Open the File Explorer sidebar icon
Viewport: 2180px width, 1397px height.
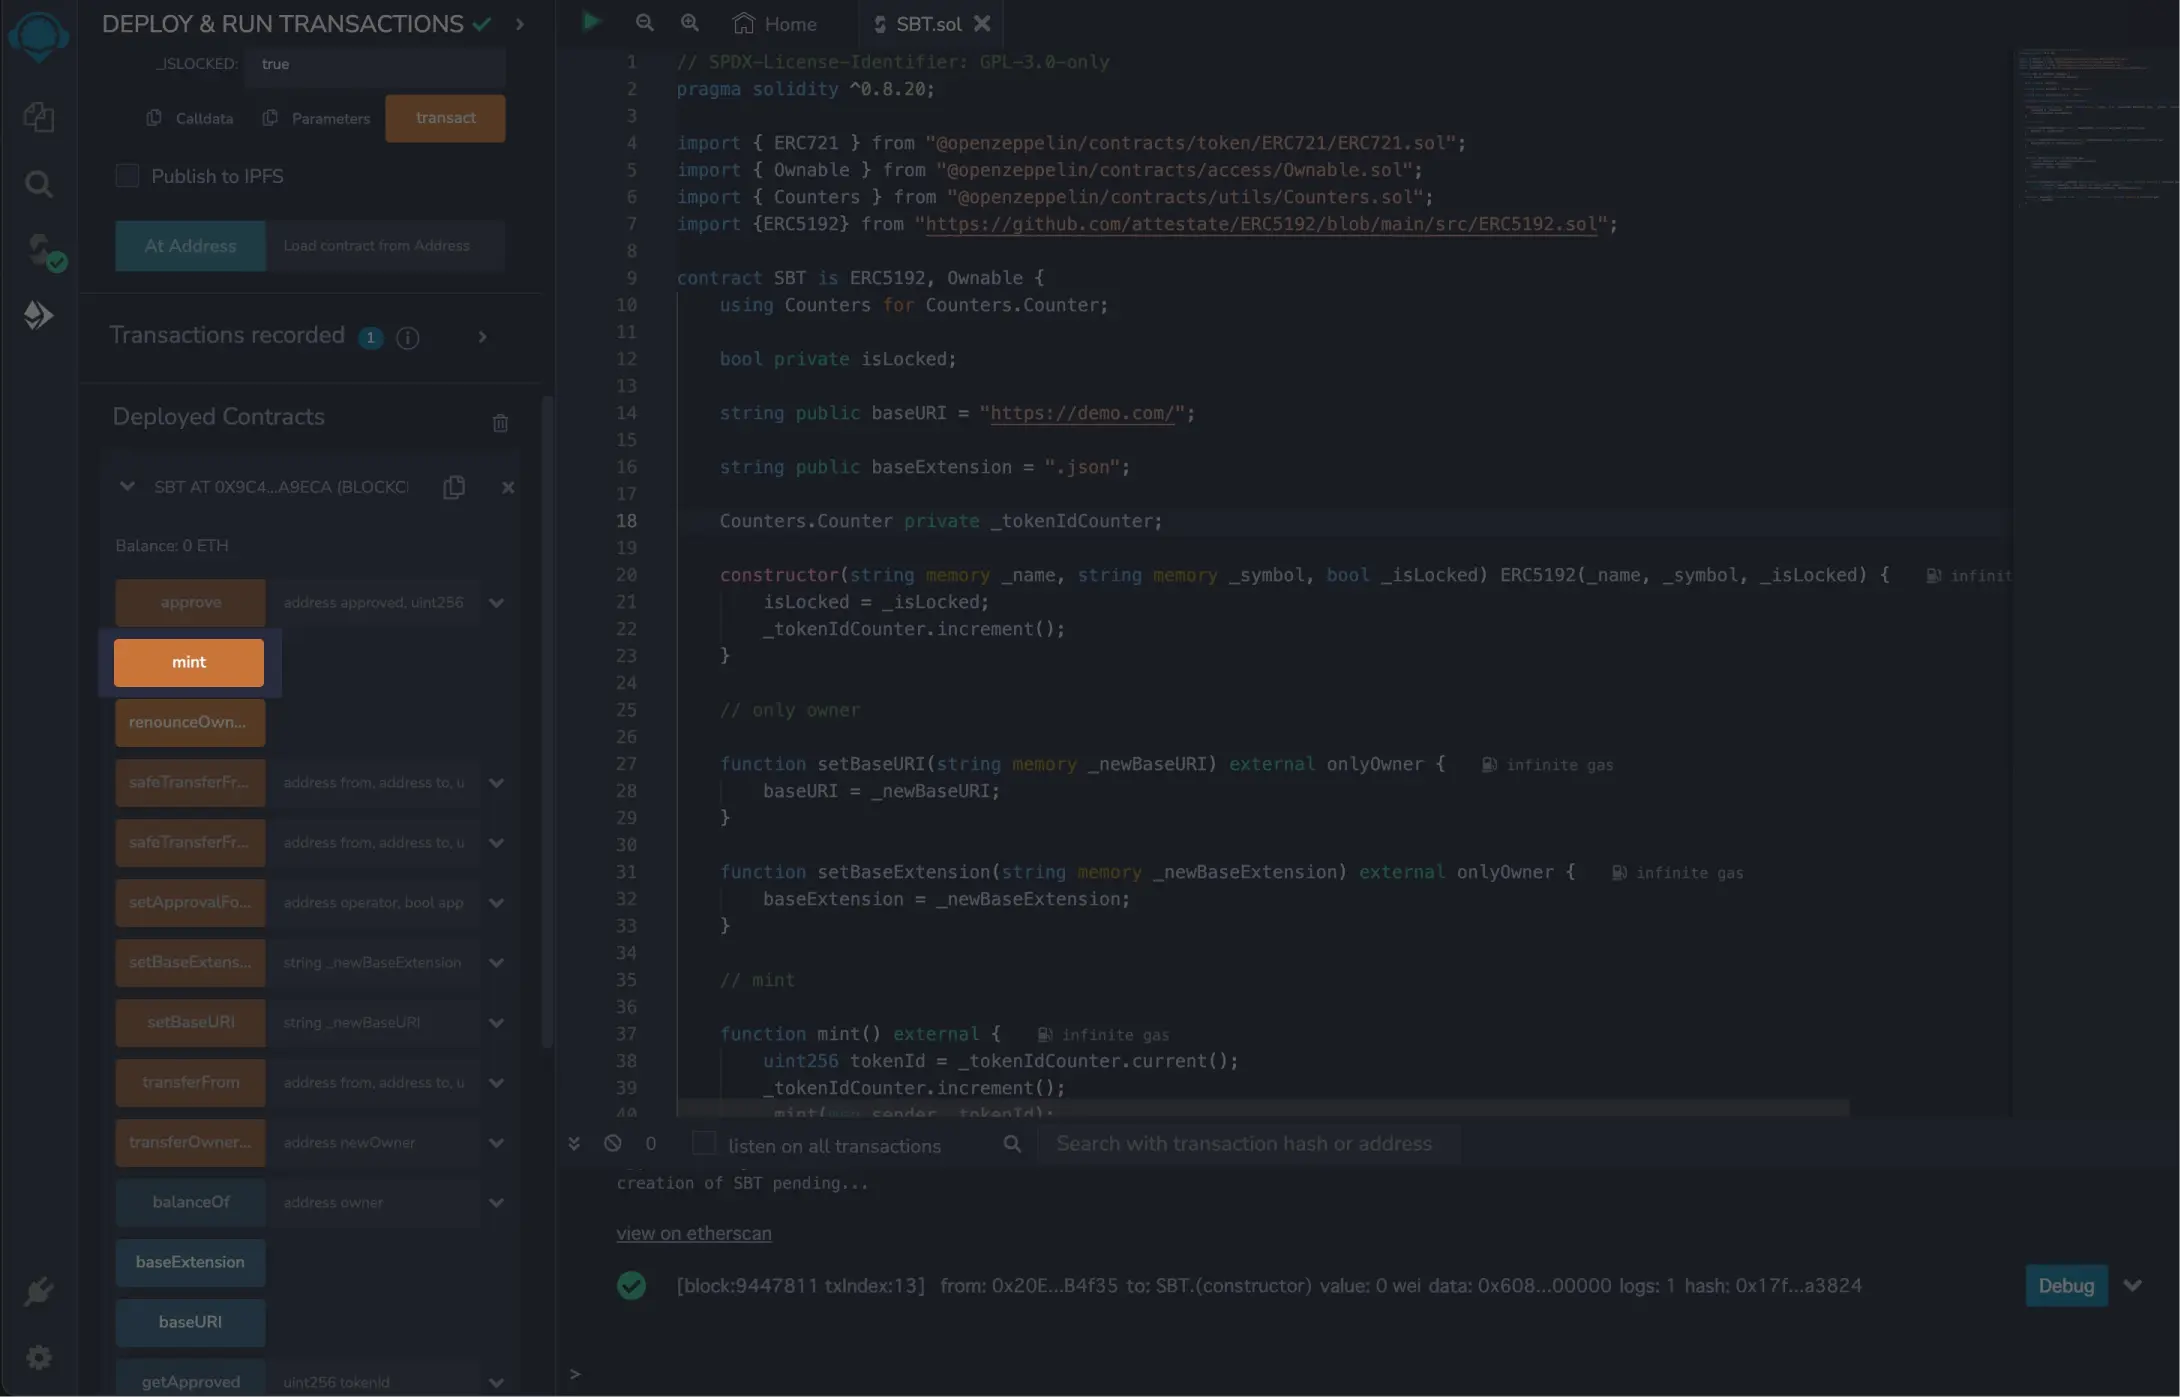(38, 117)
